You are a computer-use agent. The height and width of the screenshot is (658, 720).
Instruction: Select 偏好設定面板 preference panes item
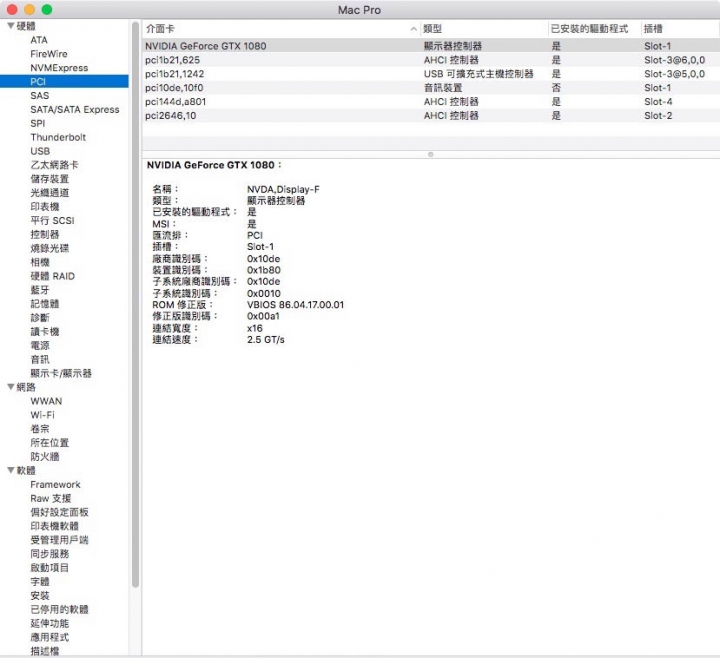(x=59, y=512)
